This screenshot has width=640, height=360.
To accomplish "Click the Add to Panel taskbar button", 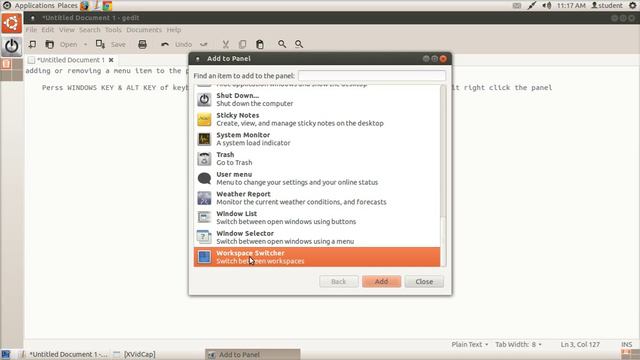I will pos(253,354).
